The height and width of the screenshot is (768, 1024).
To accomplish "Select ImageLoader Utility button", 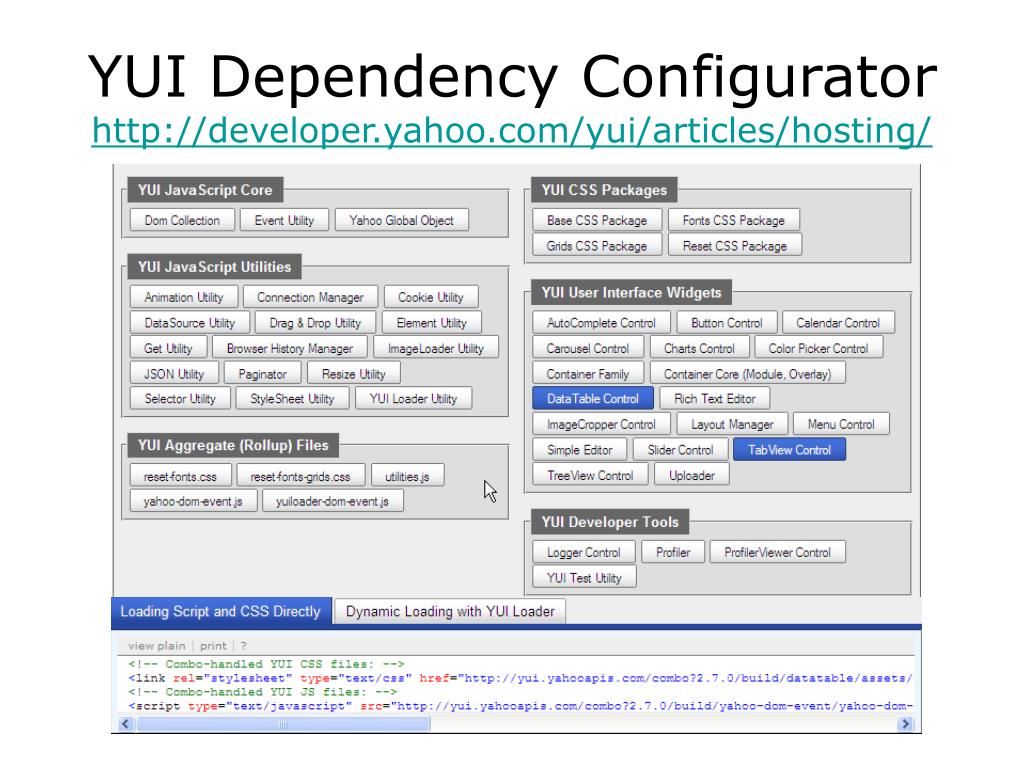I will click(436, 348).
